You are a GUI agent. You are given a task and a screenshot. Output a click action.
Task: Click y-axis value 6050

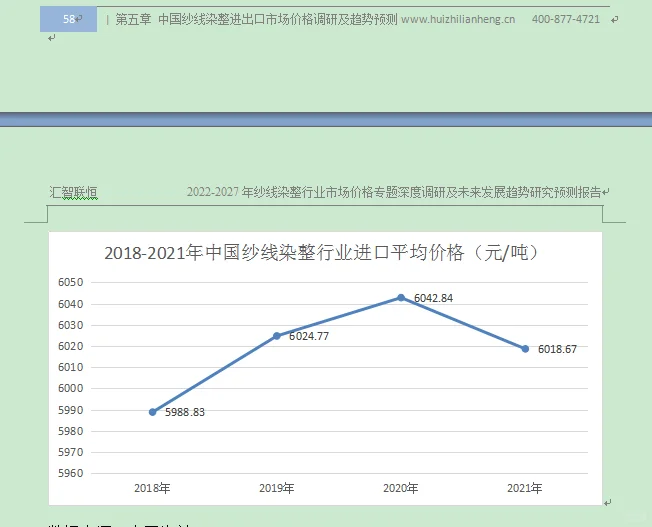[71, 282]
